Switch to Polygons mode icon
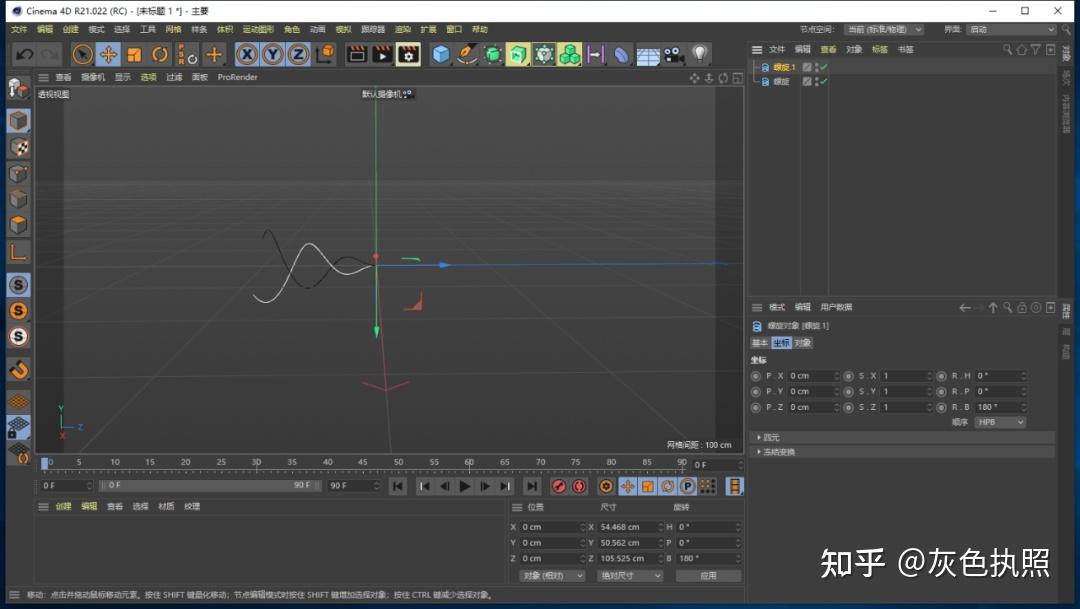 [19, 225]
